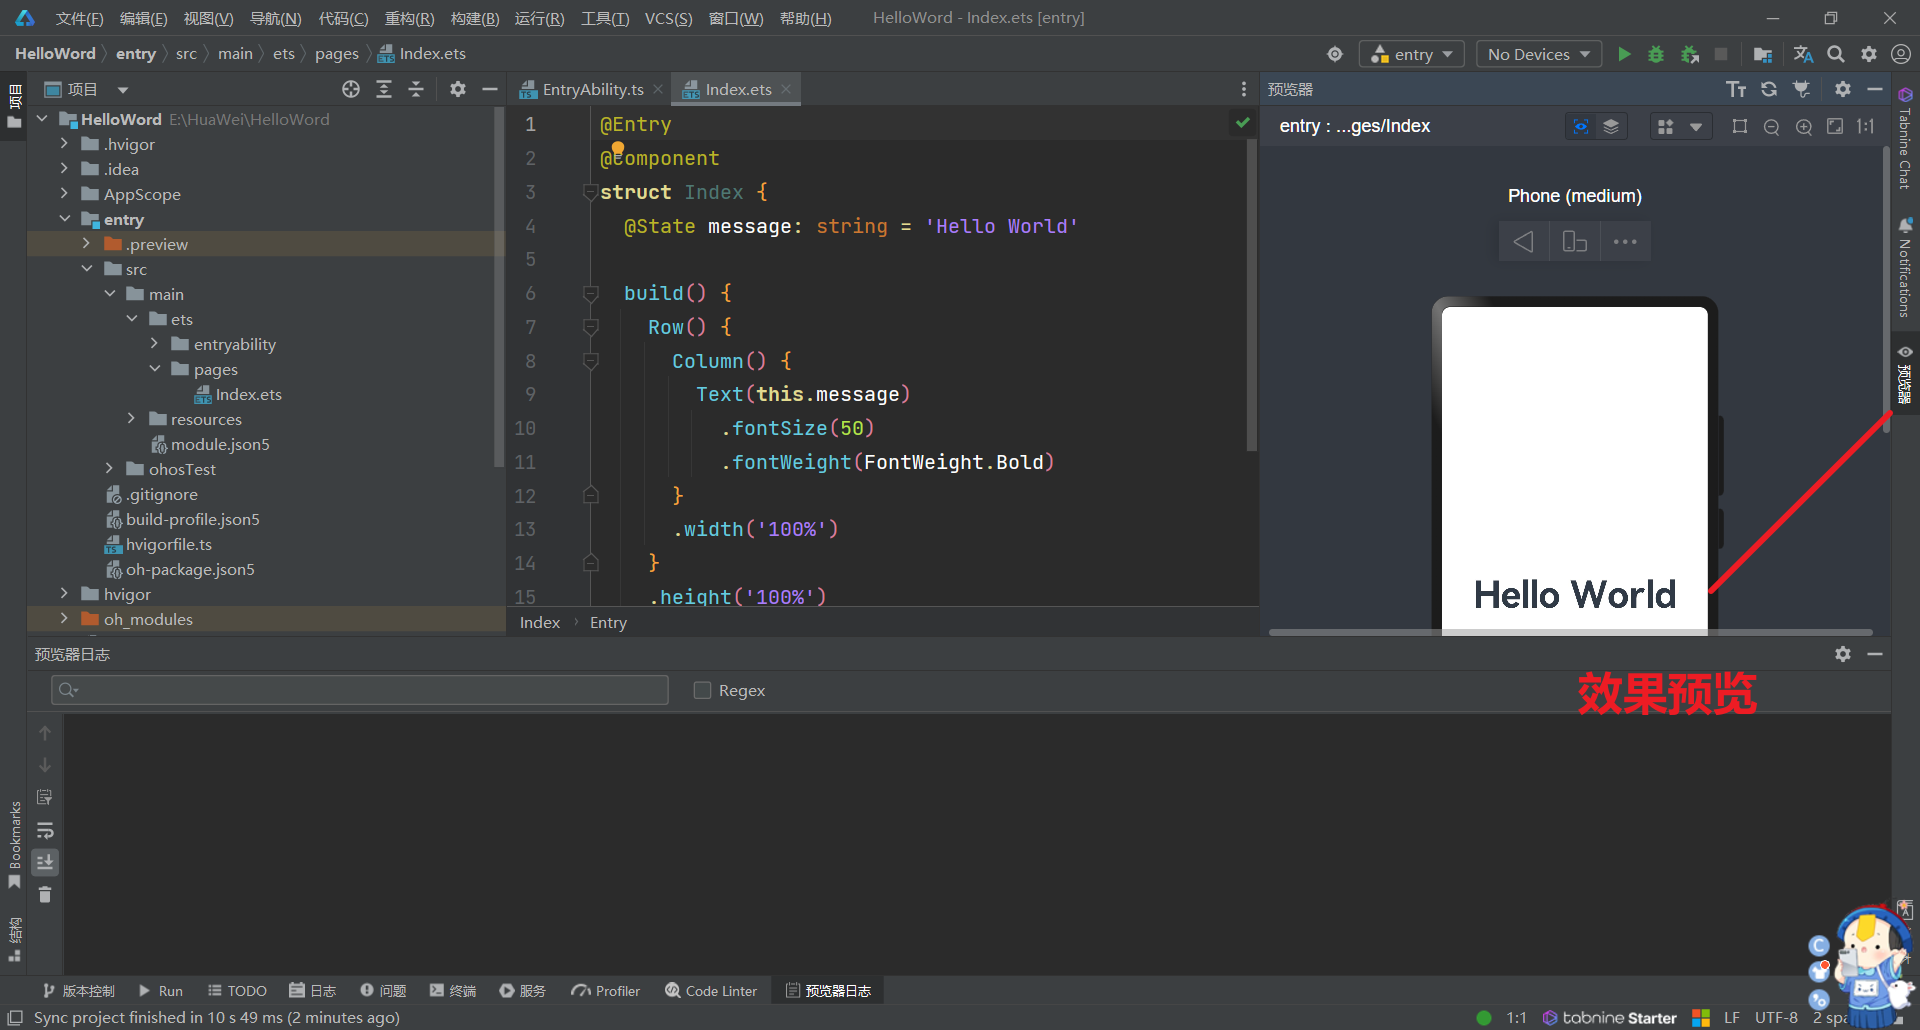Toggle soft-wrap in previewer log
The height and width of the screenshot is (1030, 1920).
point(45,830)
